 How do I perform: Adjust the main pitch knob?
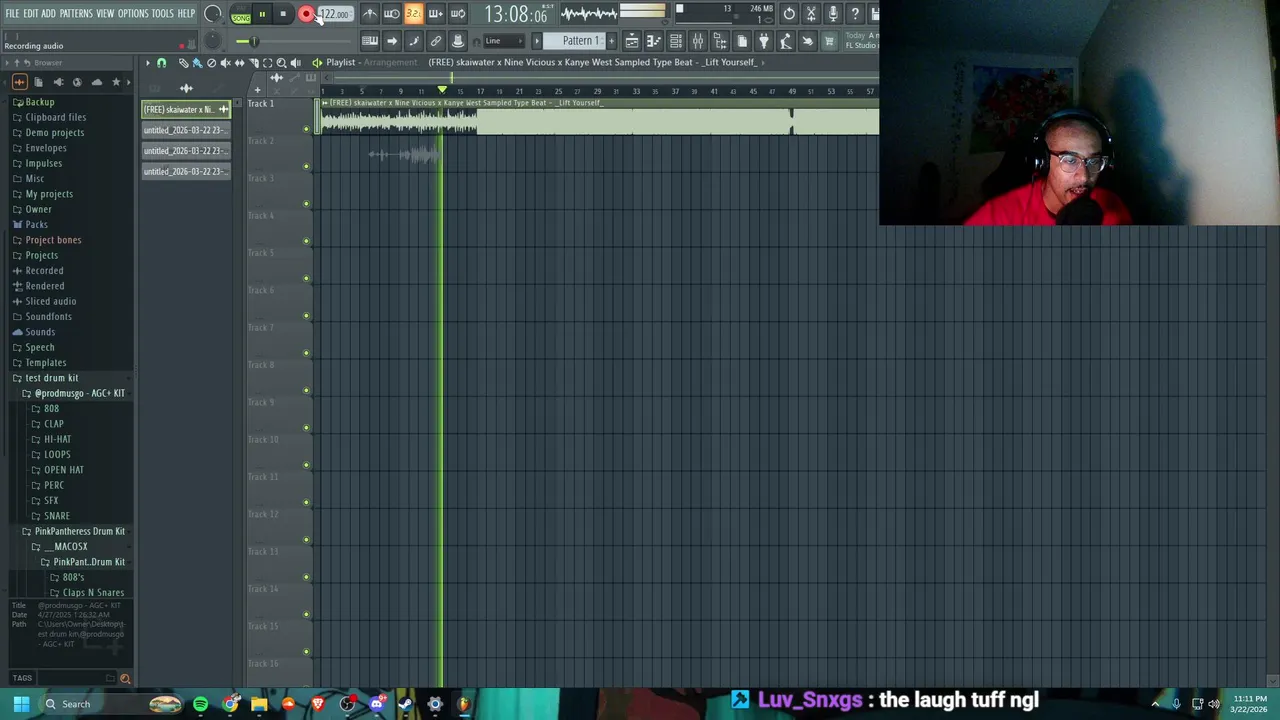click(x=212, y=41)
